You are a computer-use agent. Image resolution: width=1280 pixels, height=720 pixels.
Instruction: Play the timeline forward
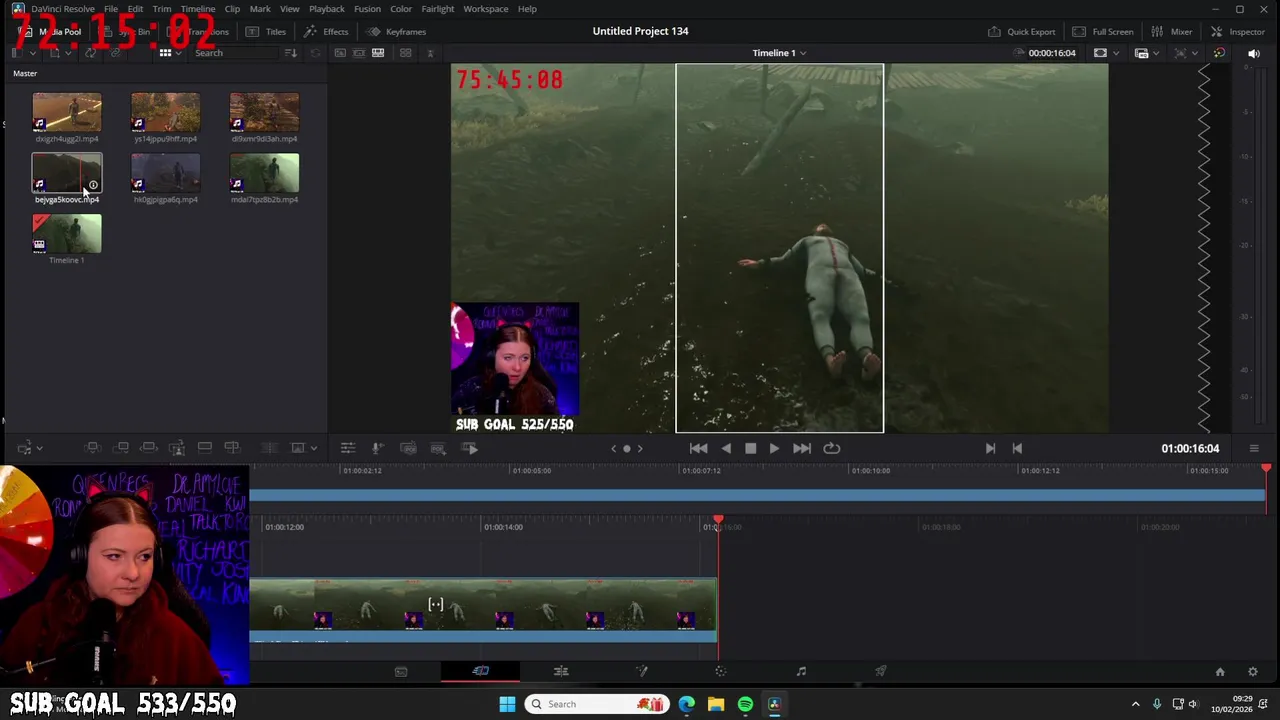(774, 448)
